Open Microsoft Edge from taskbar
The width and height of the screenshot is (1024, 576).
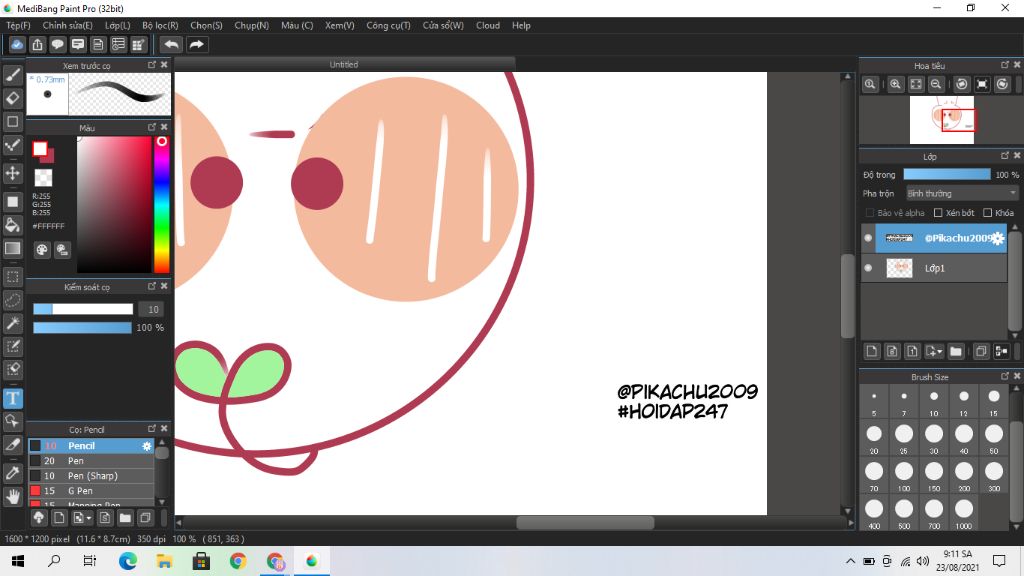[128, 561]
